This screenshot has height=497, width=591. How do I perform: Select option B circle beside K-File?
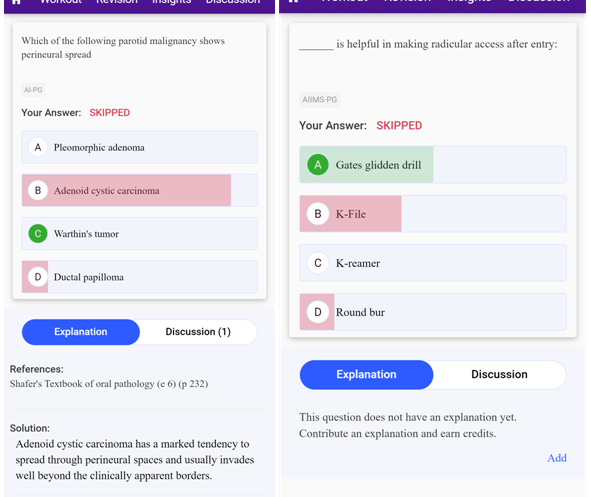[x=318, y=214]
